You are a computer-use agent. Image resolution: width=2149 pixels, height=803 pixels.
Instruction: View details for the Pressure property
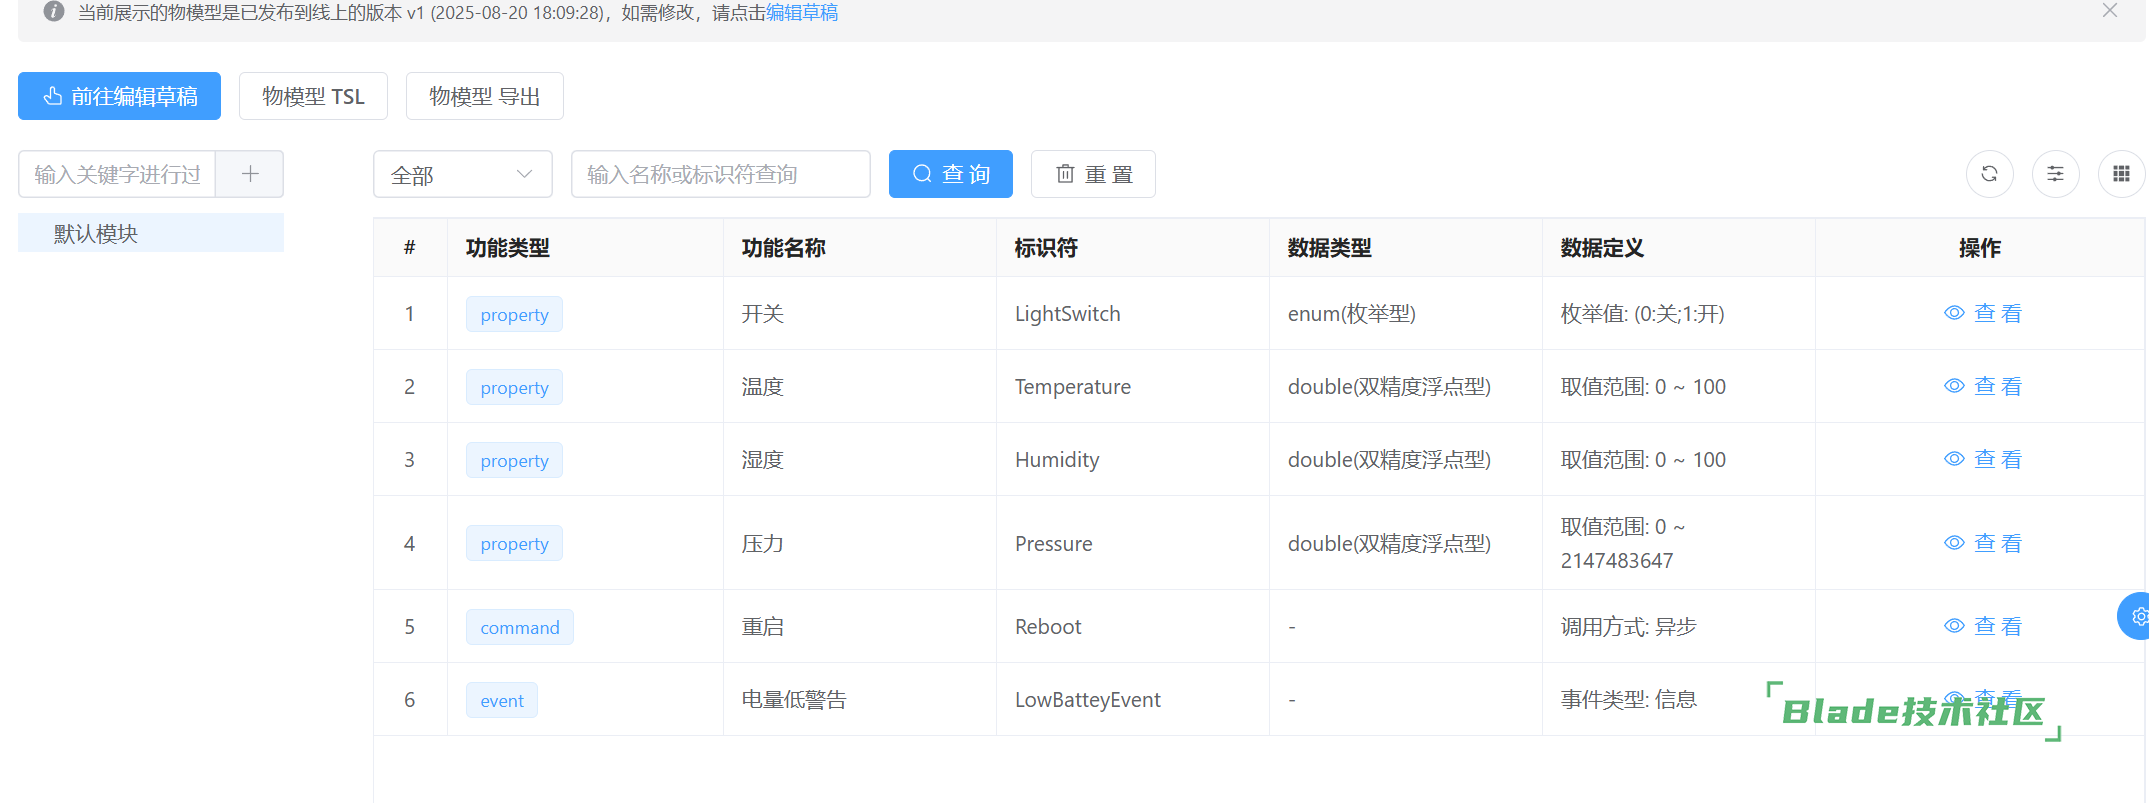[1983, 543]
